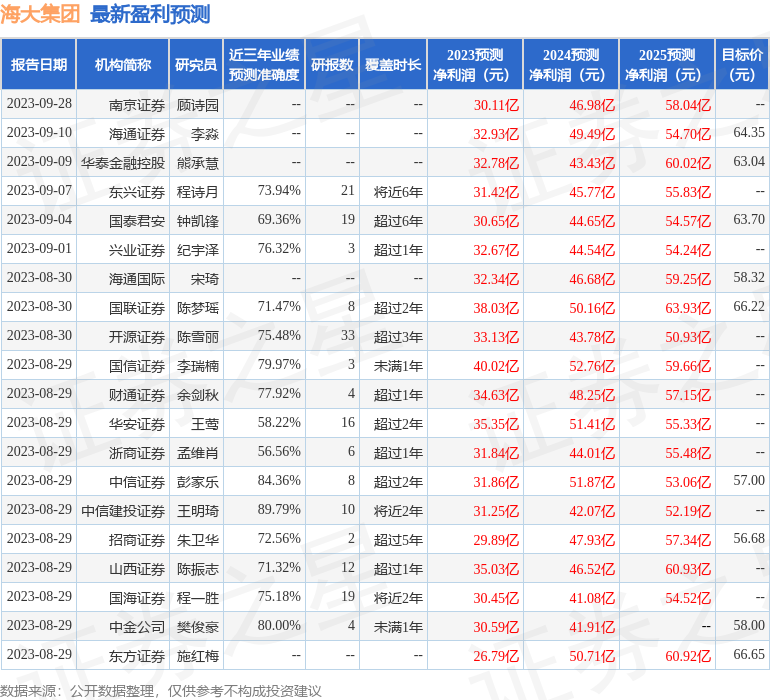The width and height of the screenshot is (770, 700).
Task: Click the 84.36% accuracy value
Action: (x=279, y=480)
